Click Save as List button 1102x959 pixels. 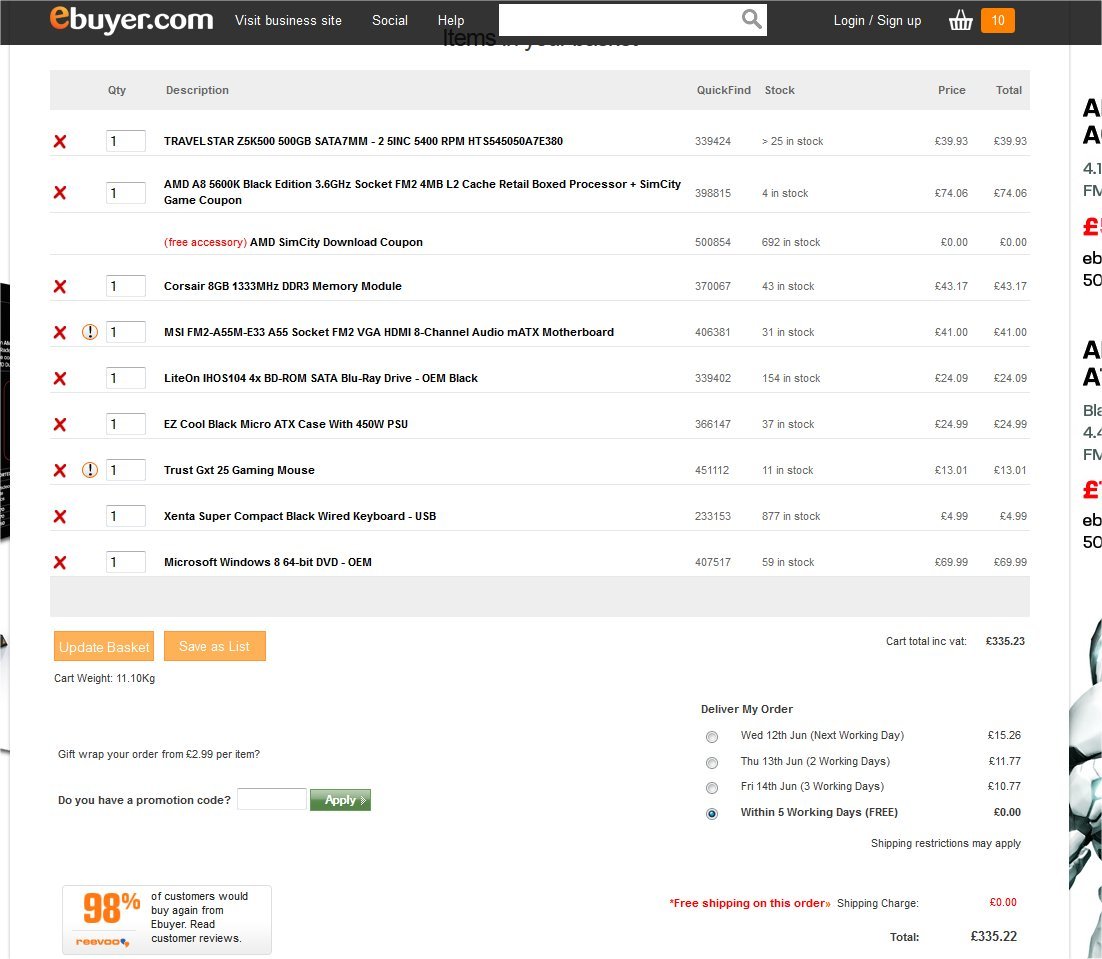point(215,647)
